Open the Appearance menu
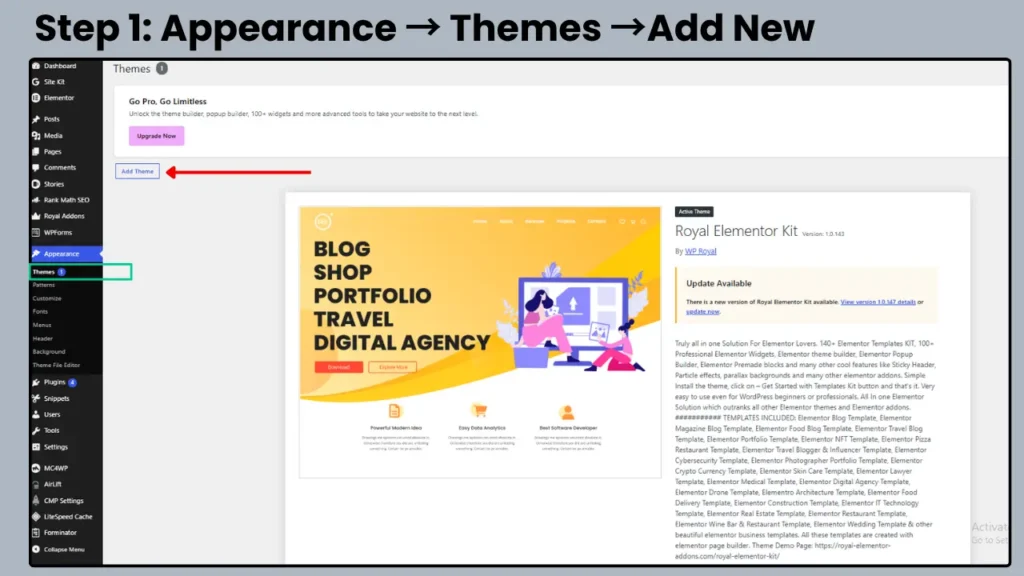Screen dimensions: 1024x576 [66, 253]
